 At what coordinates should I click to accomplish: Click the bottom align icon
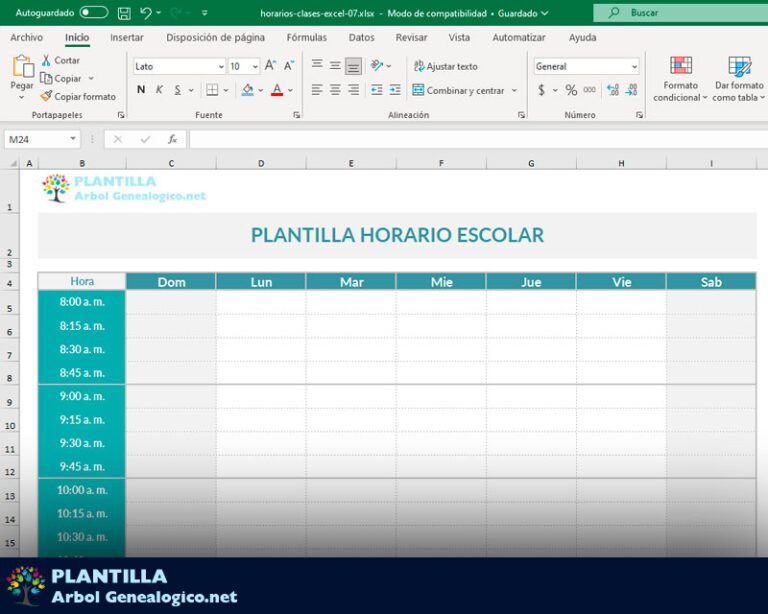point(354,66)
